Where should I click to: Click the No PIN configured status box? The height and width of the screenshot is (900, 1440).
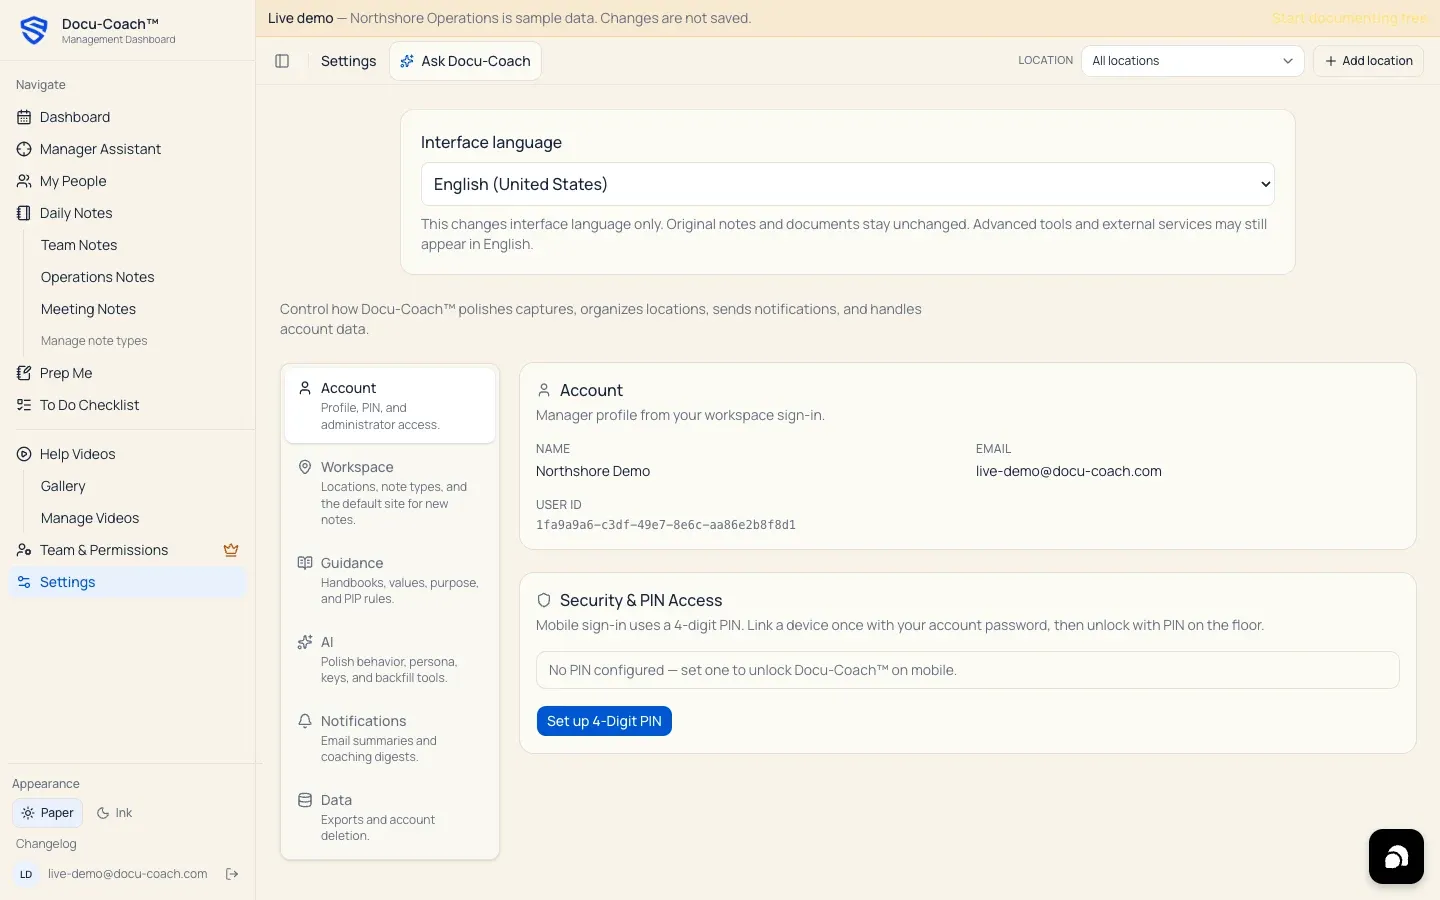pos(967,670)
